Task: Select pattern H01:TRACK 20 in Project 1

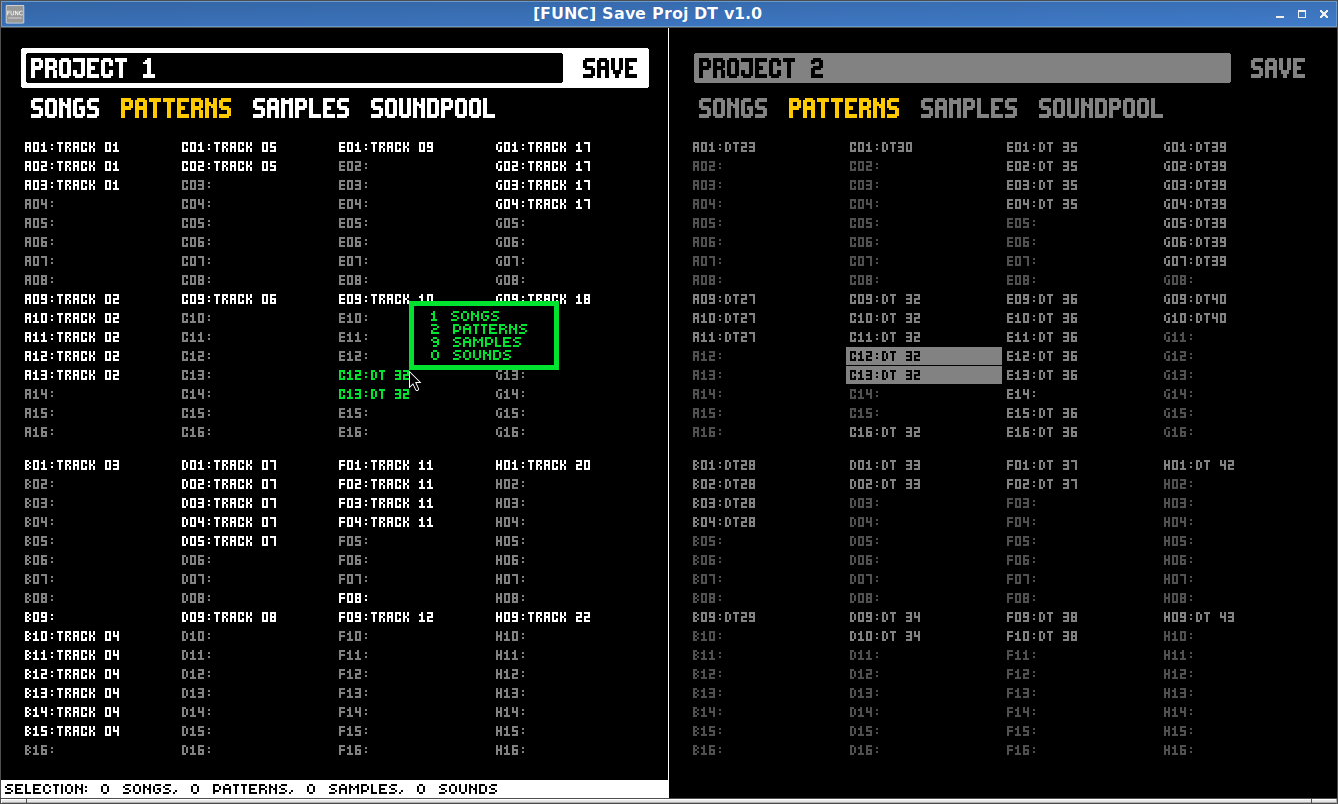Action: [x=543, y=465]
